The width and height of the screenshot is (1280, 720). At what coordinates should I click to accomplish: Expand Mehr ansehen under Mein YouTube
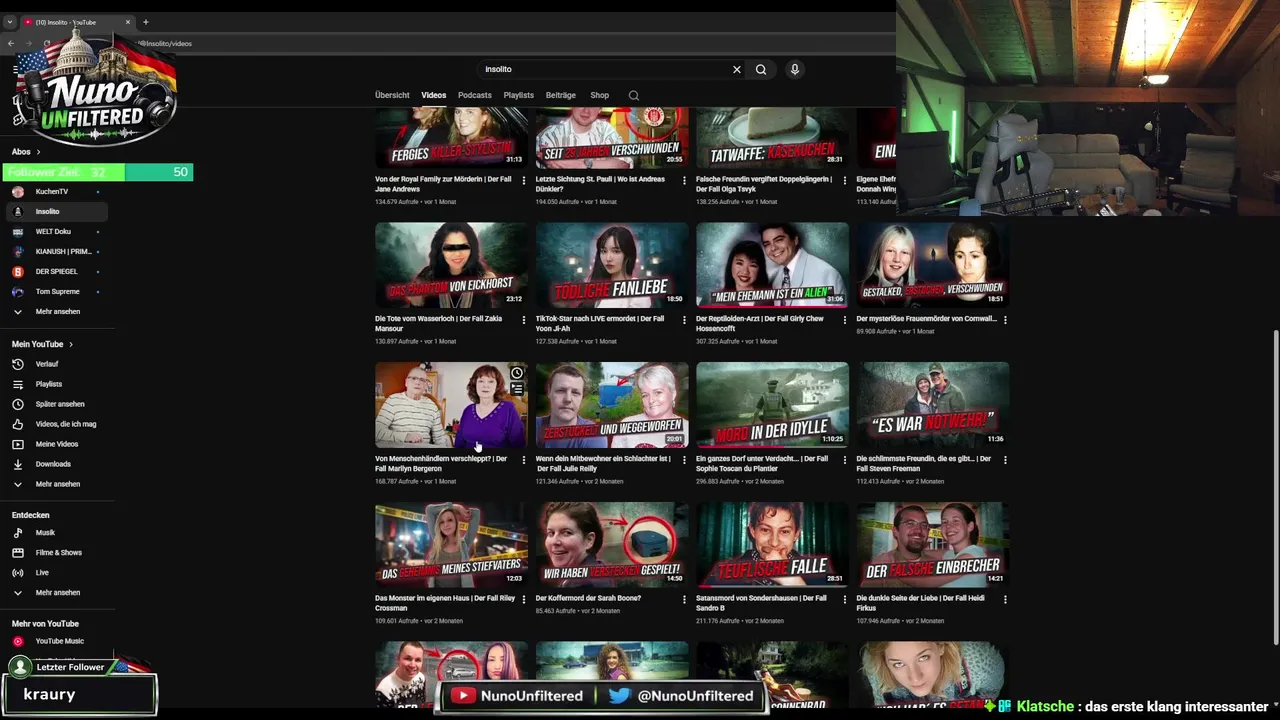coord(57,484)
